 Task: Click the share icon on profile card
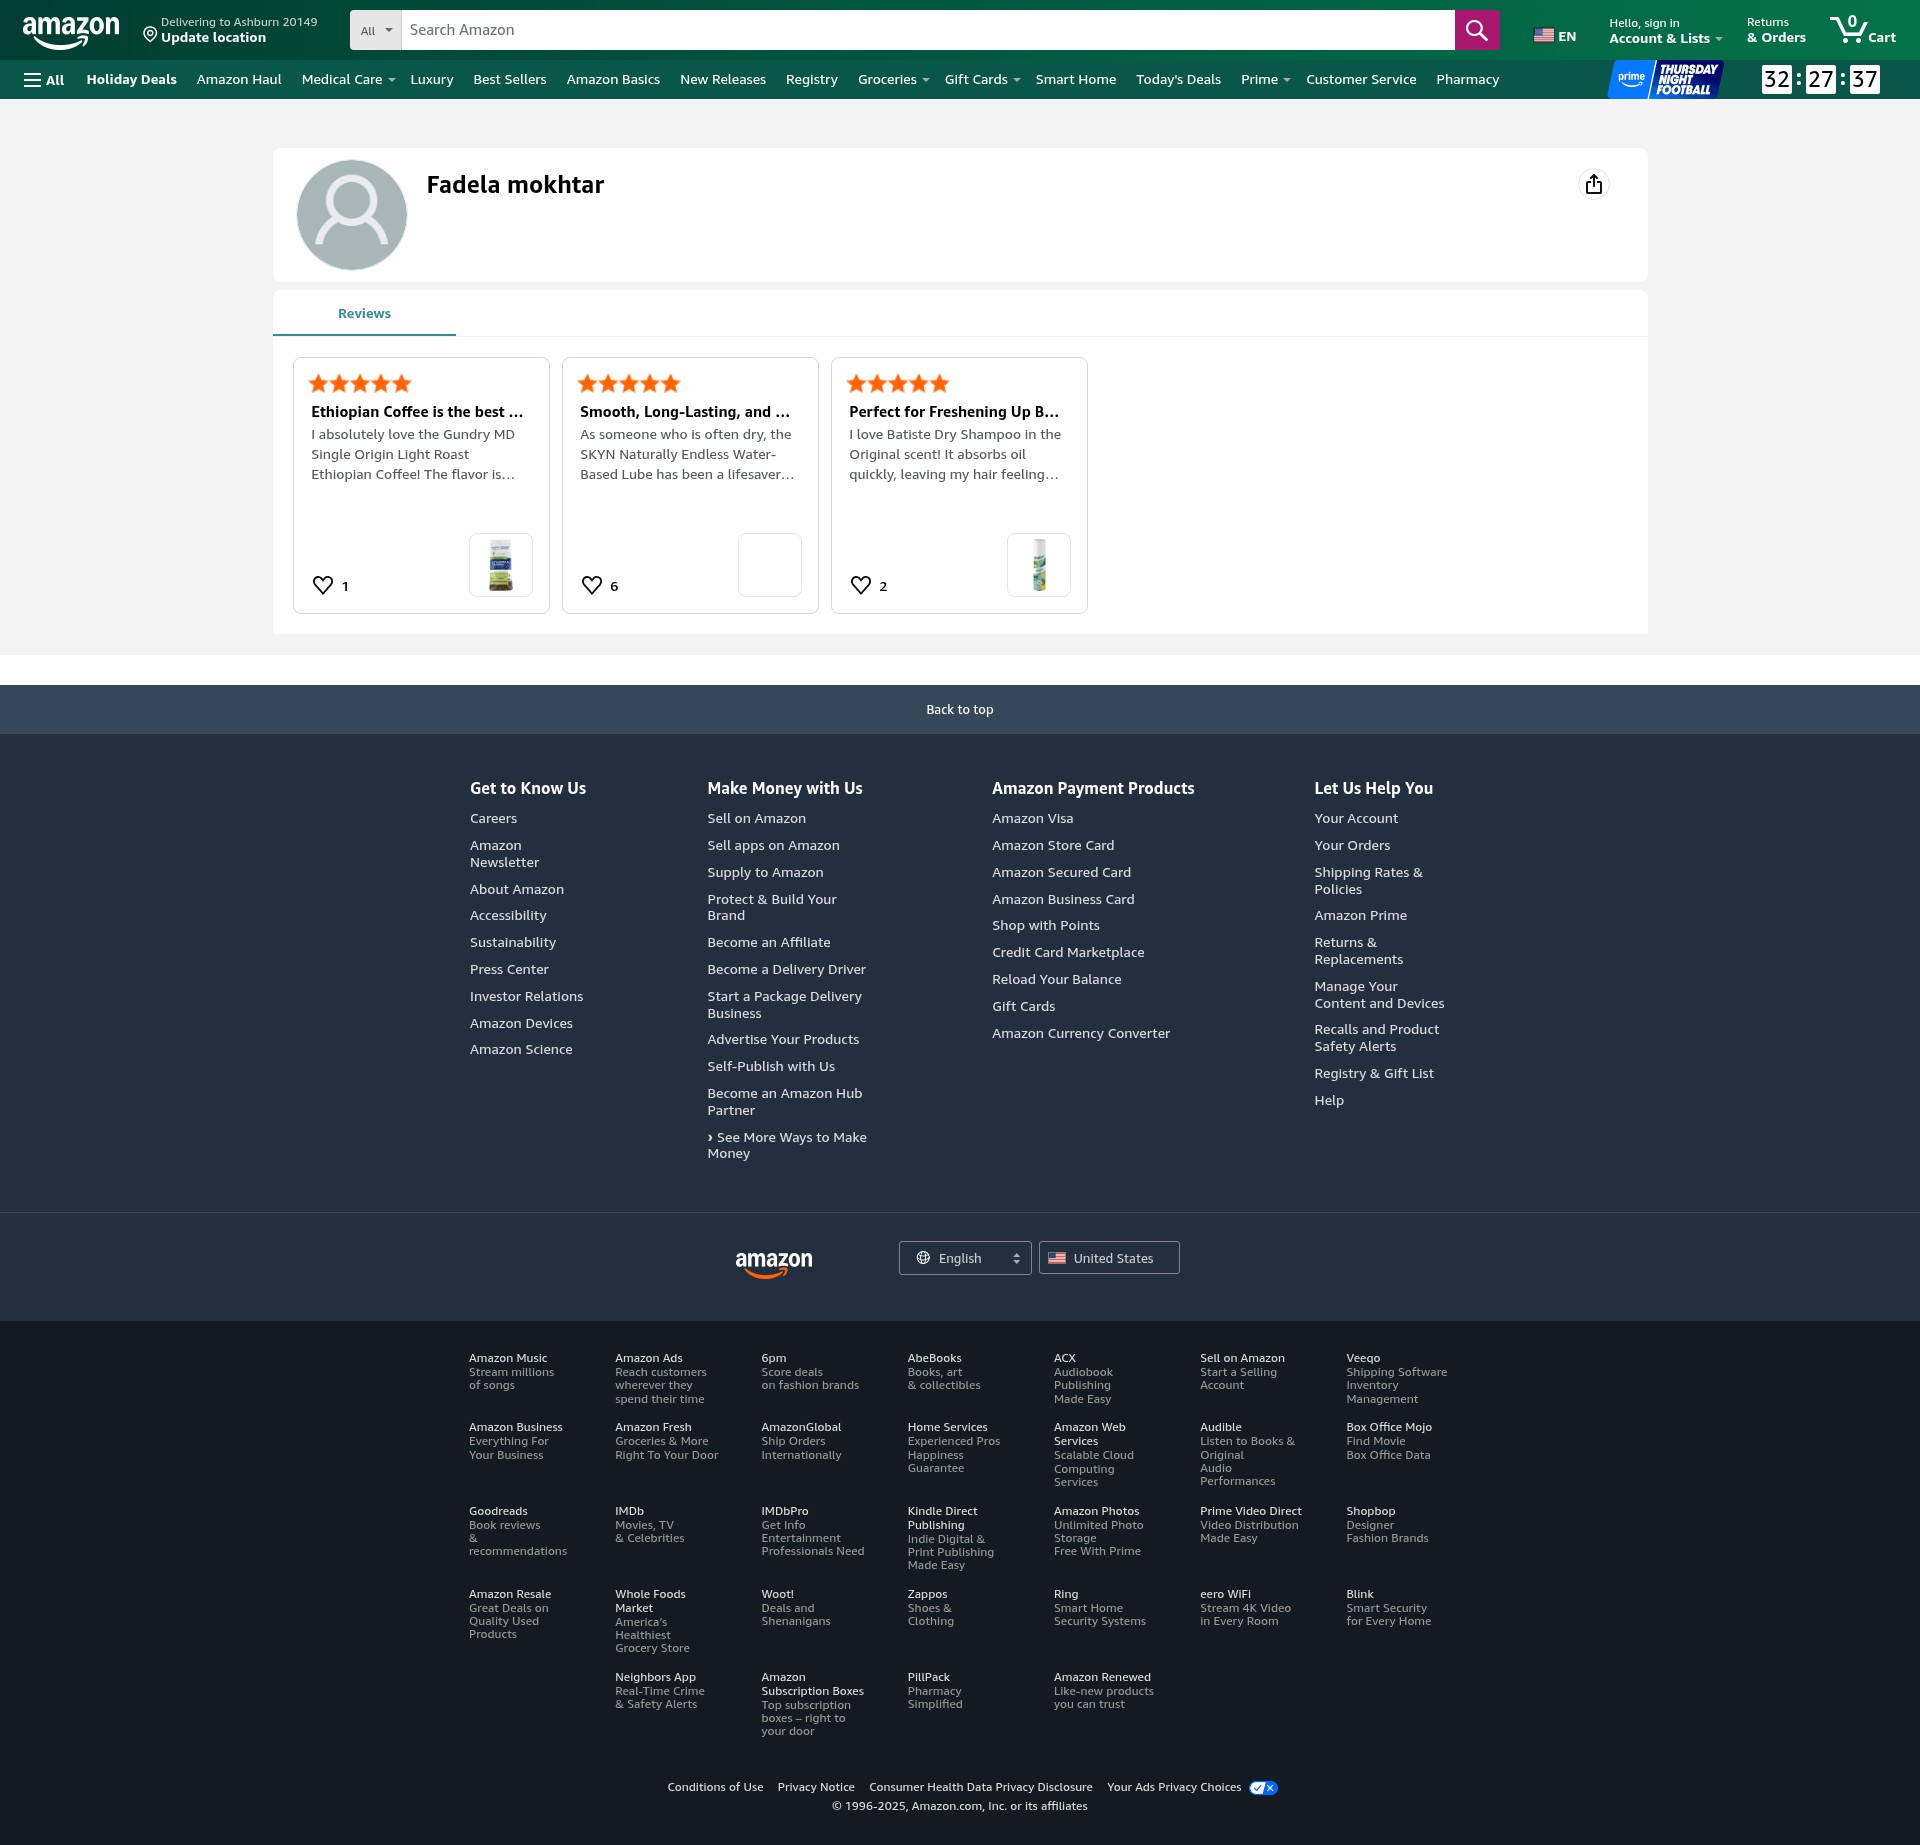(1594, 185)
